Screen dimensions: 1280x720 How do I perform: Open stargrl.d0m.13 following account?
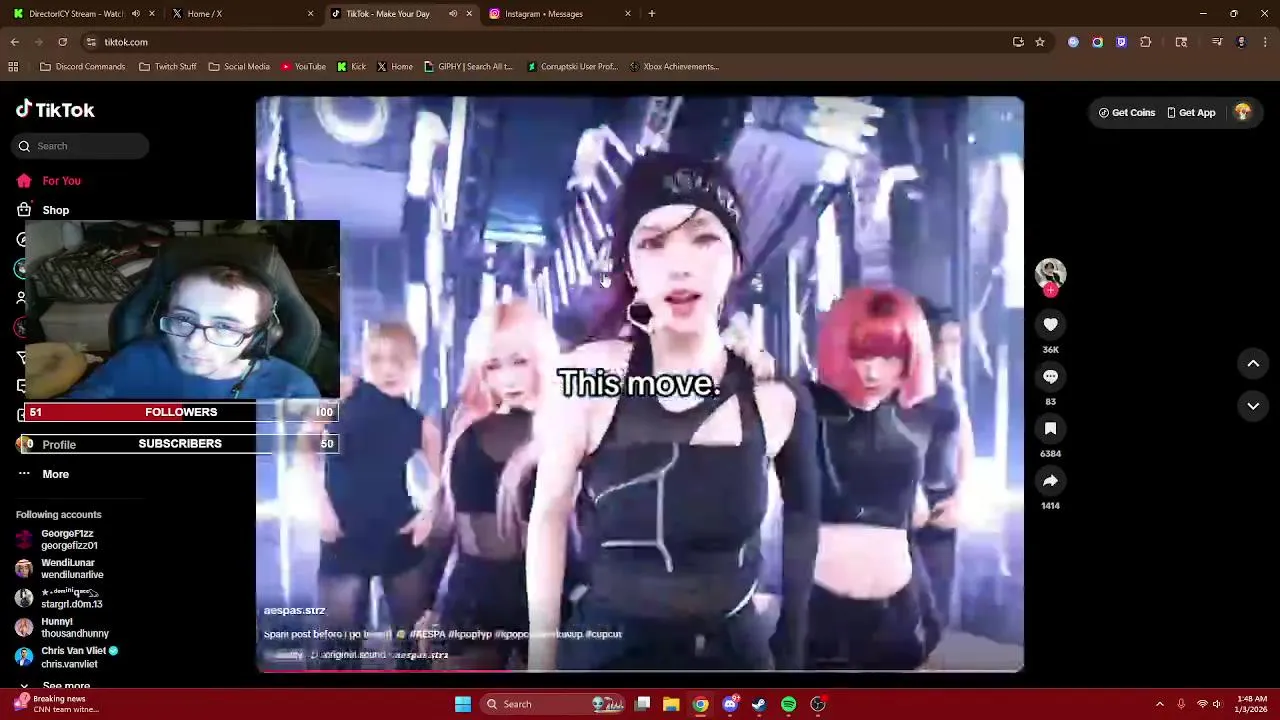[x=71, y=598]
